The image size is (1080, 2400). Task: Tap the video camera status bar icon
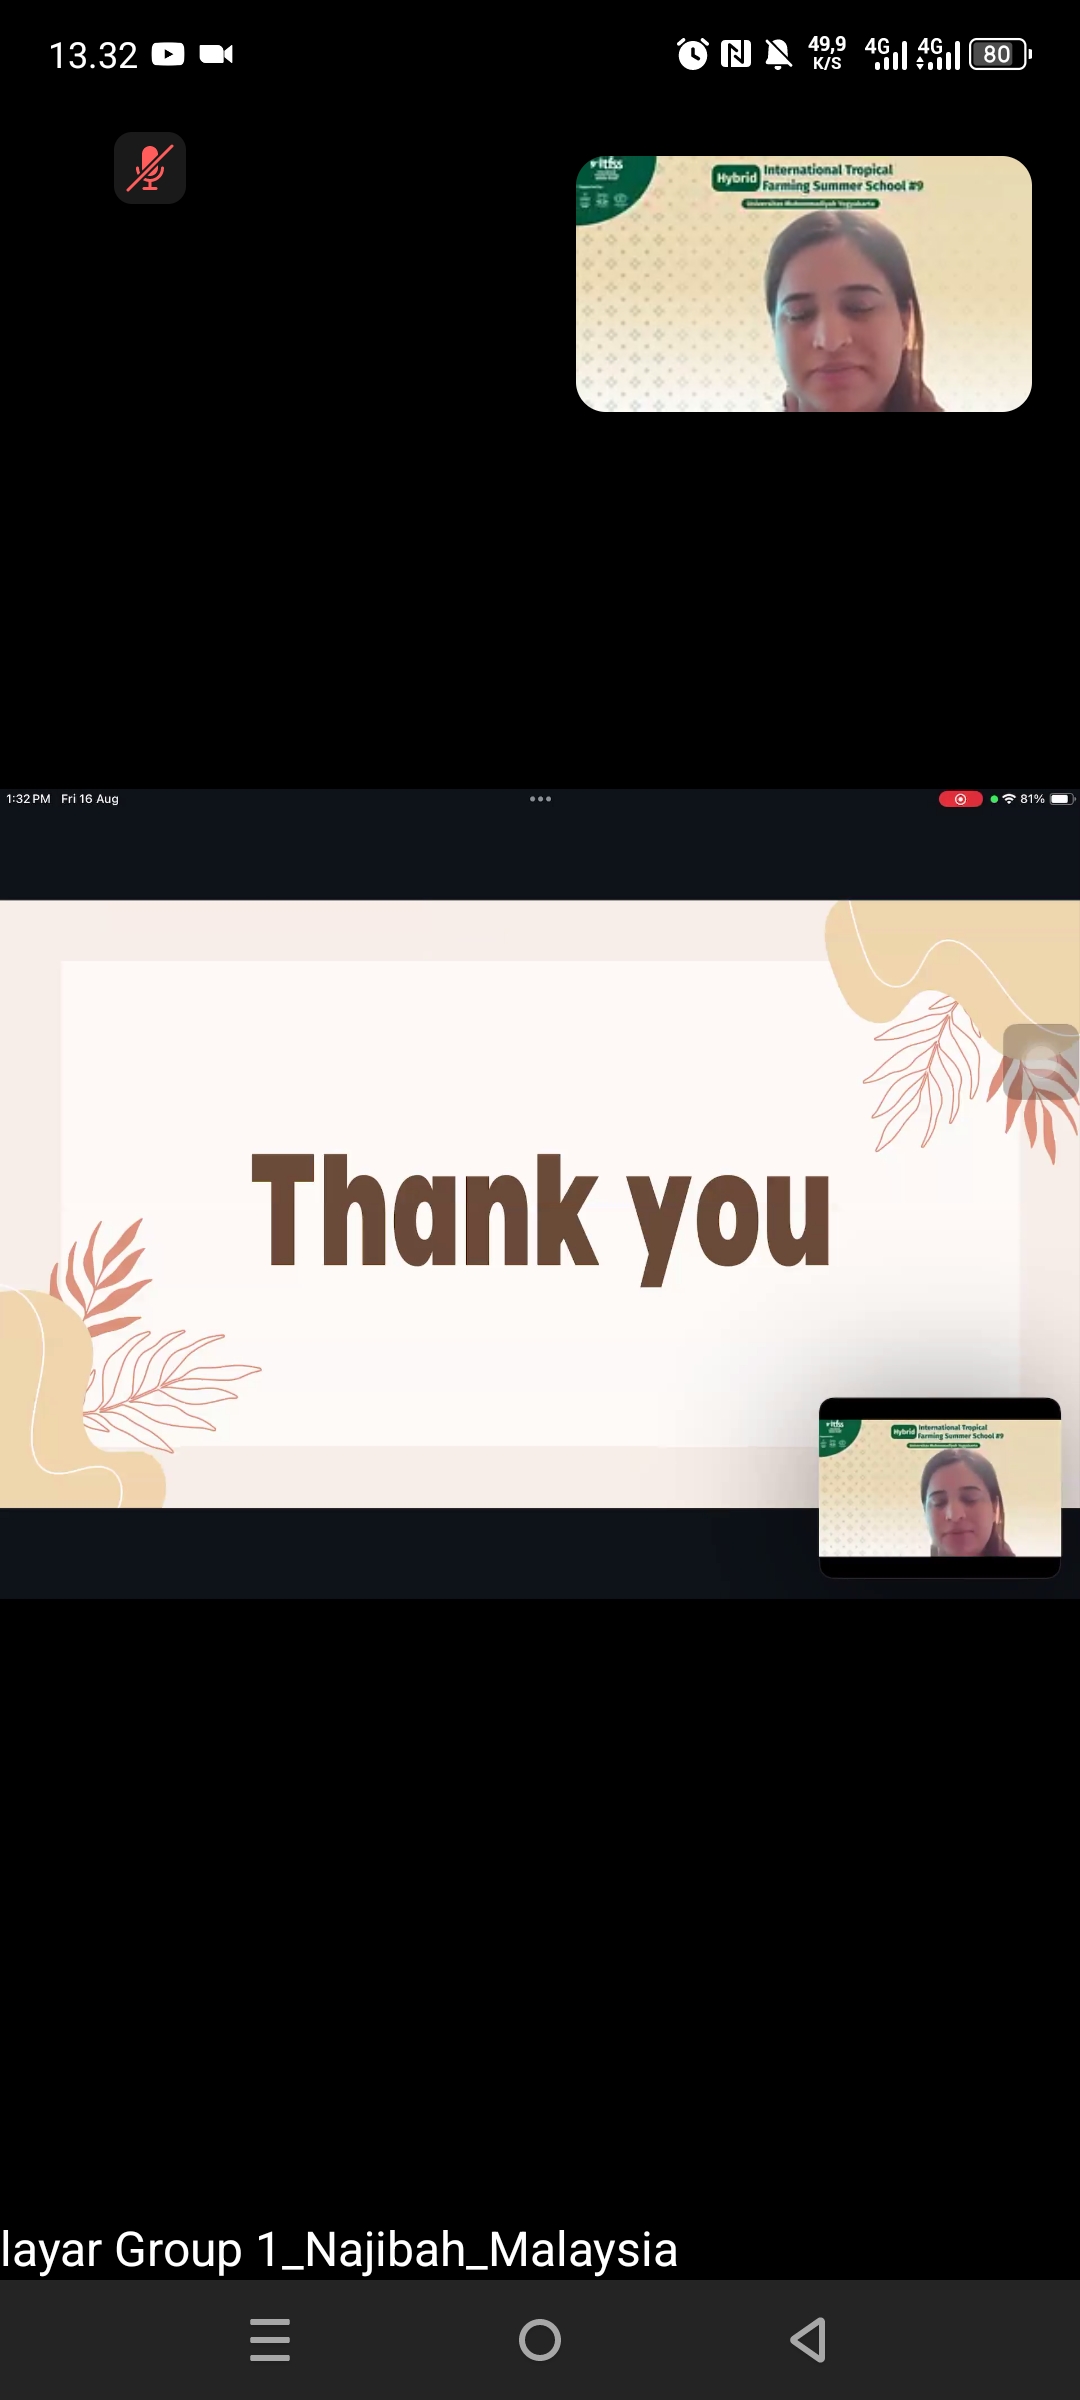tap(216, 54)
